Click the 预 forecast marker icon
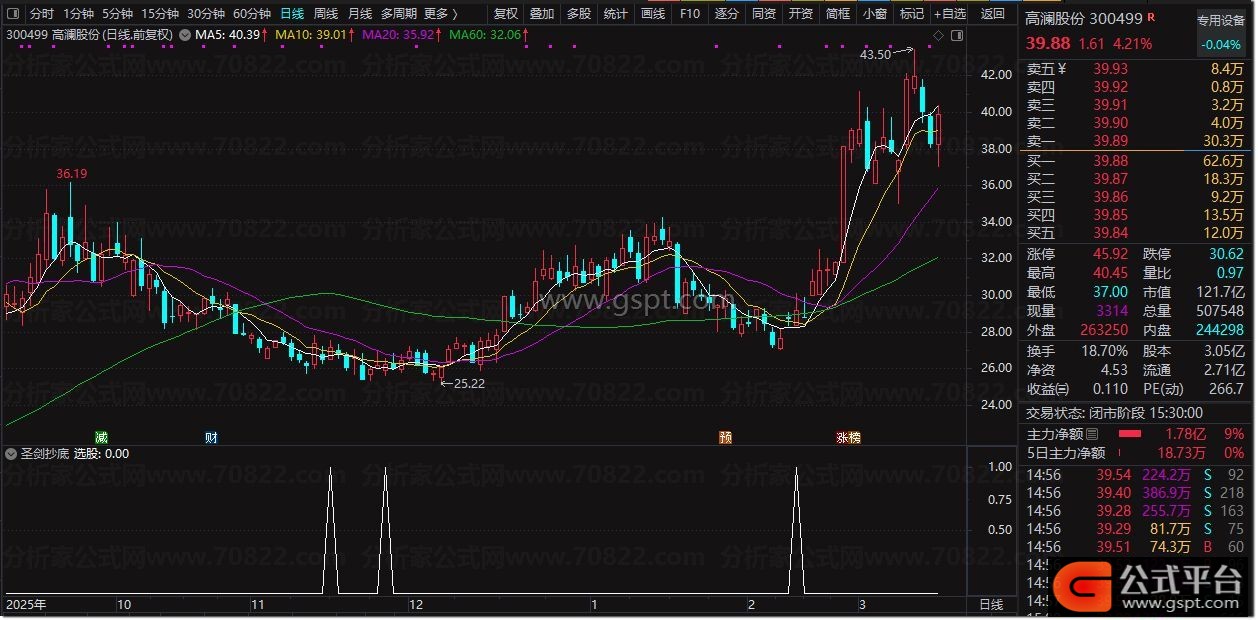Viewport: 1258px width, 620px height. tap(725, 438)
